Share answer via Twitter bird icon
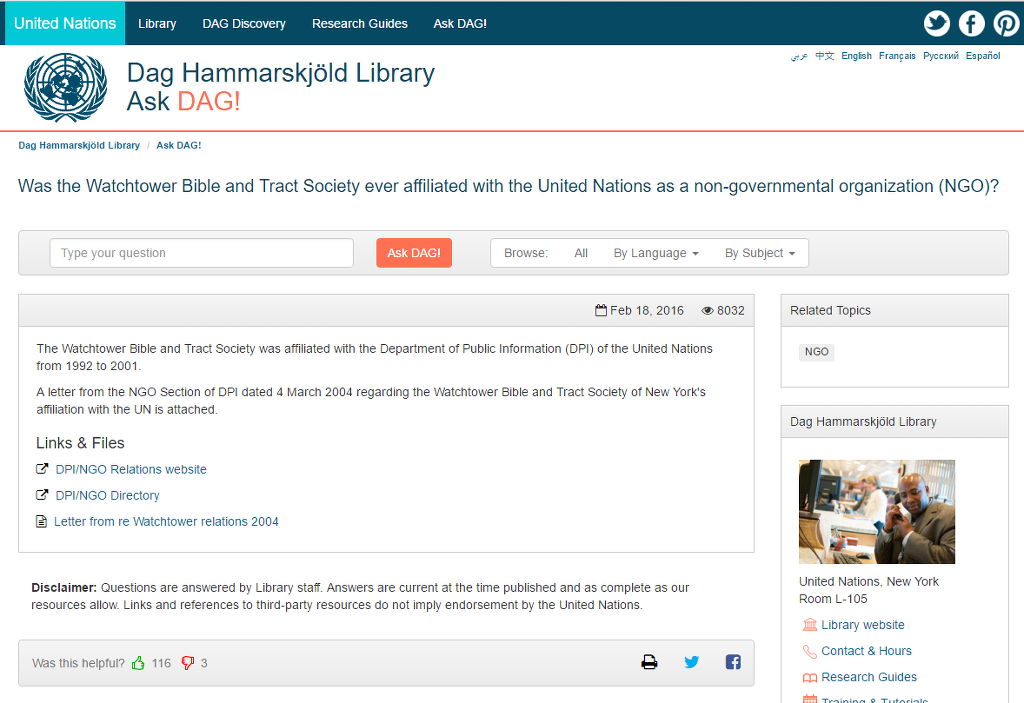The width and height of the screenshot is (1024, 703). point(692,662)
